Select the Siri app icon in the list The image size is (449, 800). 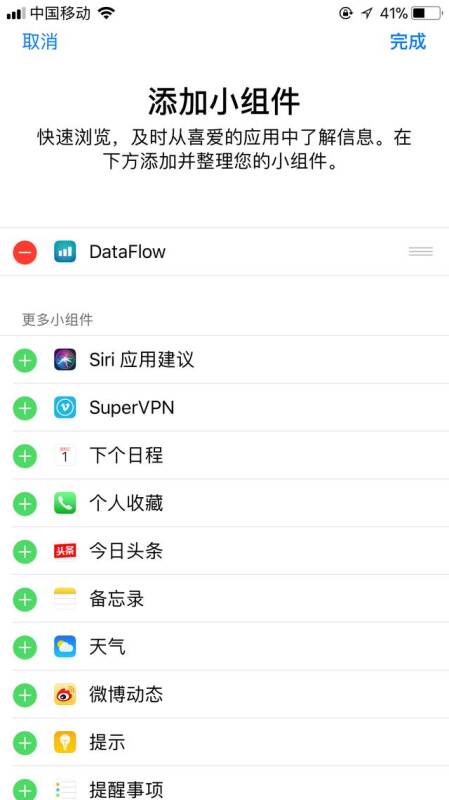tap(65, 360)
